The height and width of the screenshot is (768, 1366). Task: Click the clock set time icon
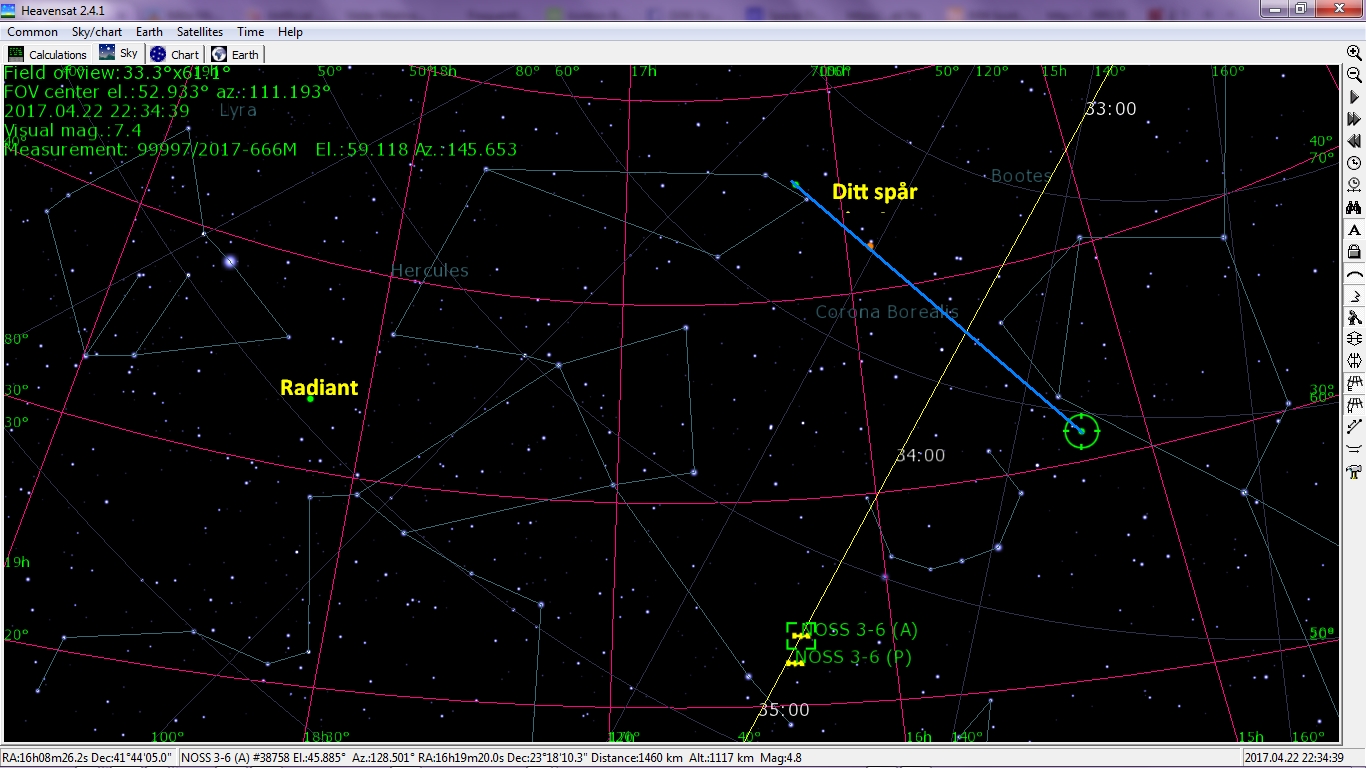coord(1355,163)
